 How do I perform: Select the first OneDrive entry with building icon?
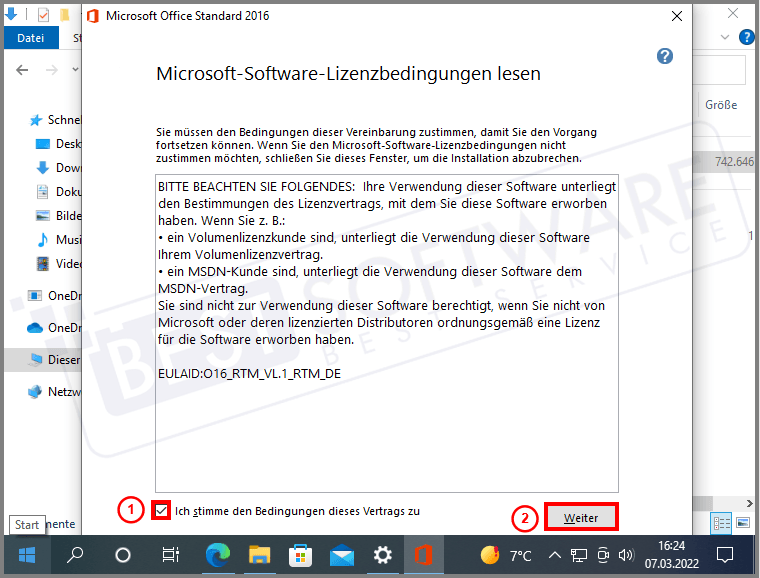pyautogui.click(x=54, y=296)
